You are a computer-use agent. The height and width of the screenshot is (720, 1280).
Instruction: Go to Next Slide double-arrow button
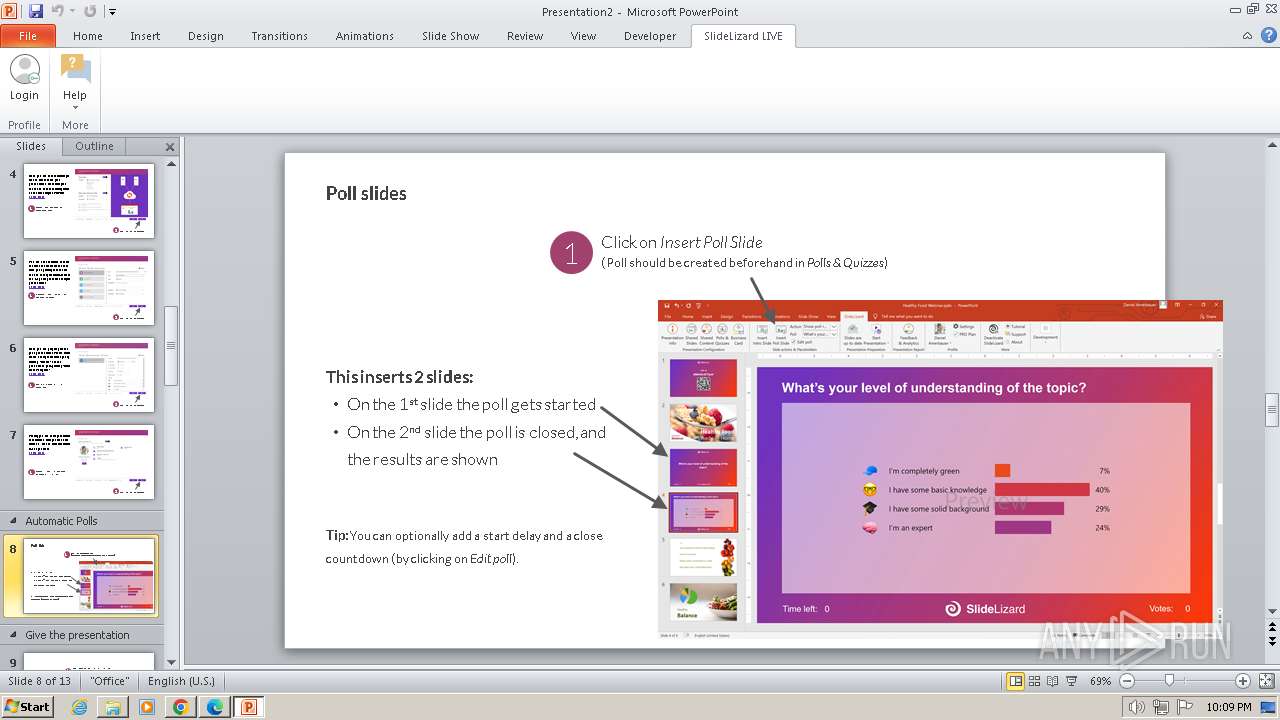[1272, 641]
